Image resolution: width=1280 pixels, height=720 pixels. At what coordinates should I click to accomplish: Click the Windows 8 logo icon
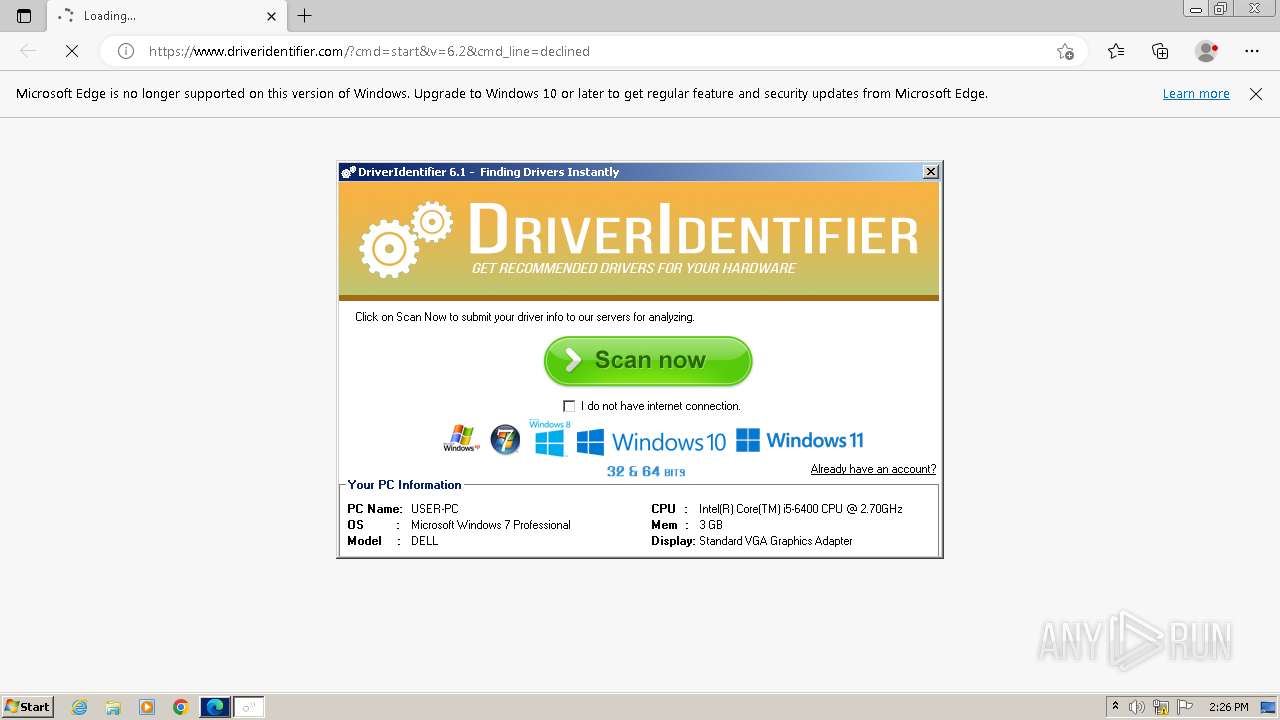pos(550,439)
